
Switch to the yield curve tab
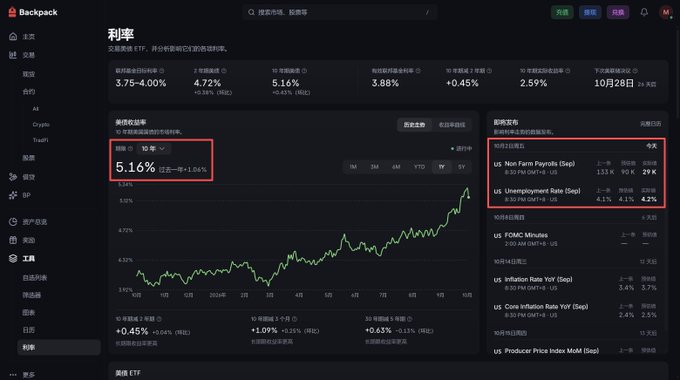452,125
